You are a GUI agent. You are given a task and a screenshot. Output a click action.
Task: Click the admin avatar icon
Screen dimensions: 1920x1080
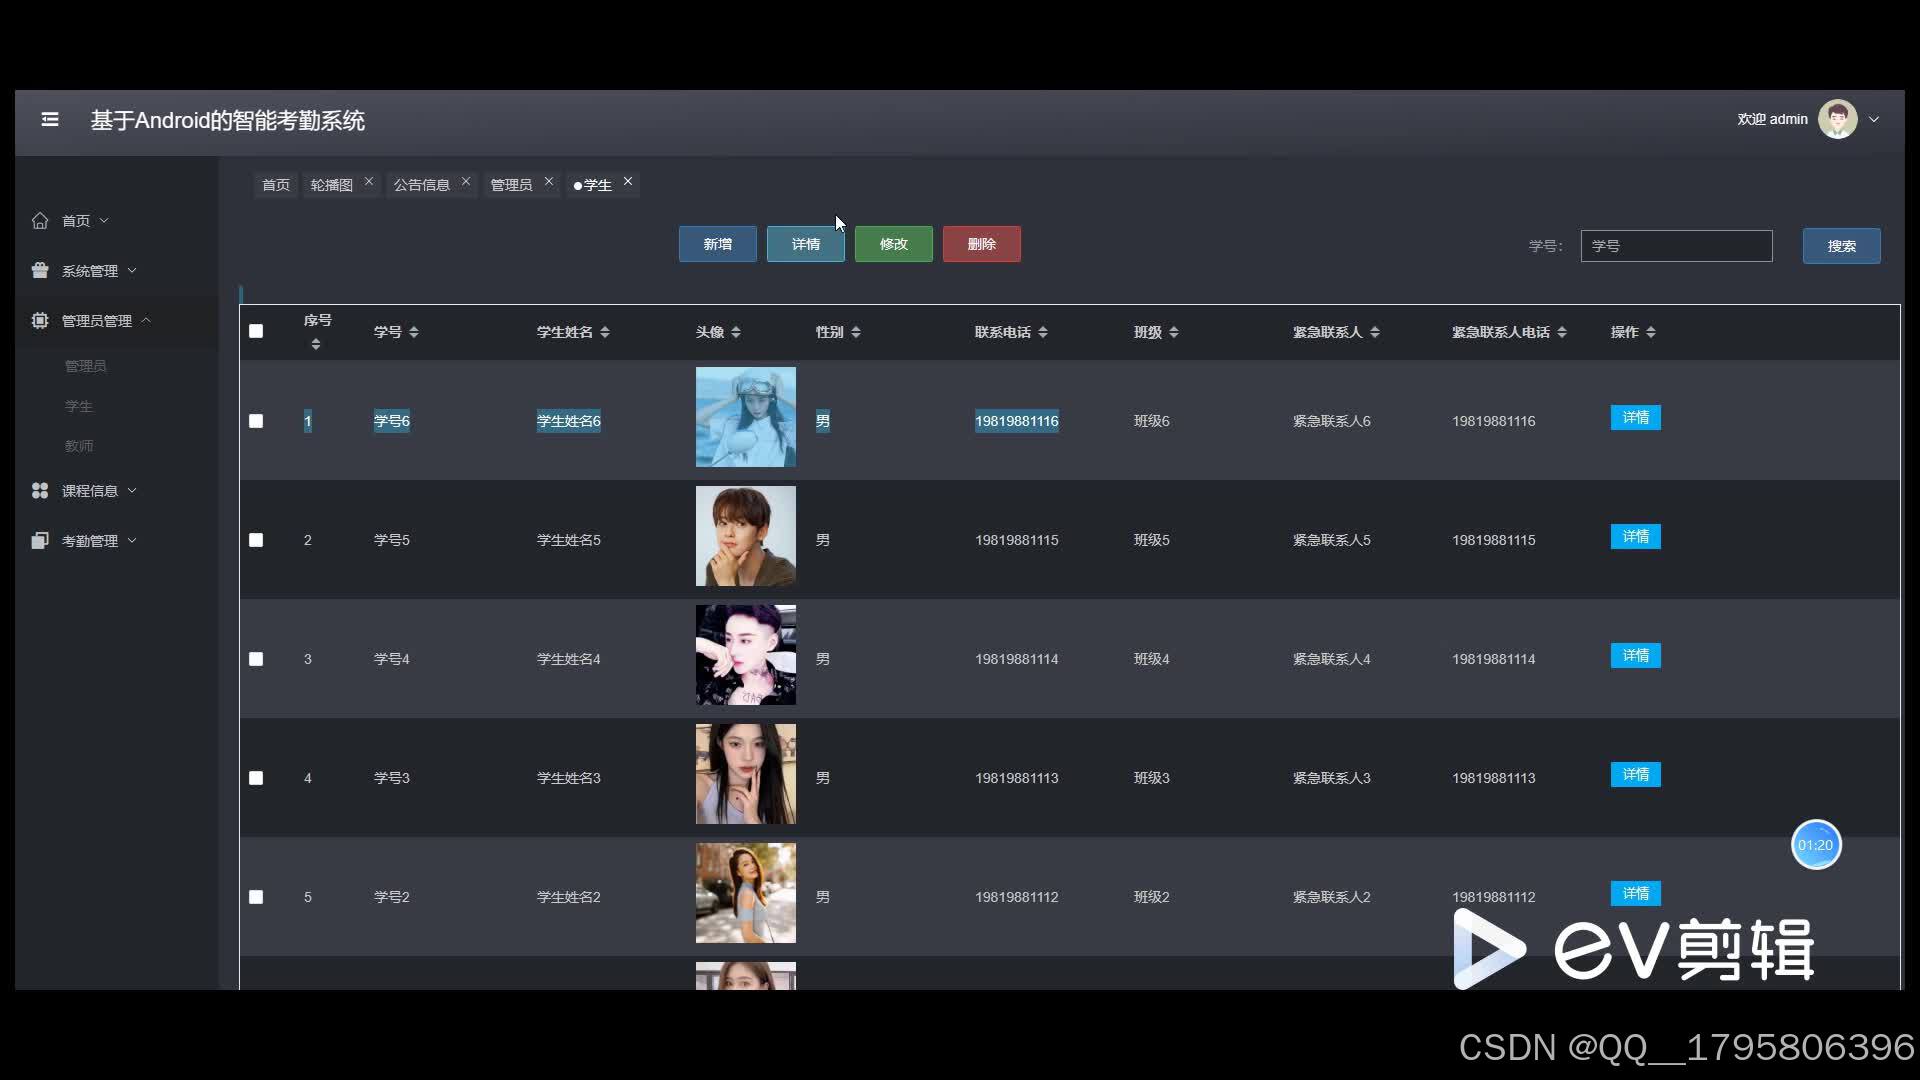coord(1838,119)
